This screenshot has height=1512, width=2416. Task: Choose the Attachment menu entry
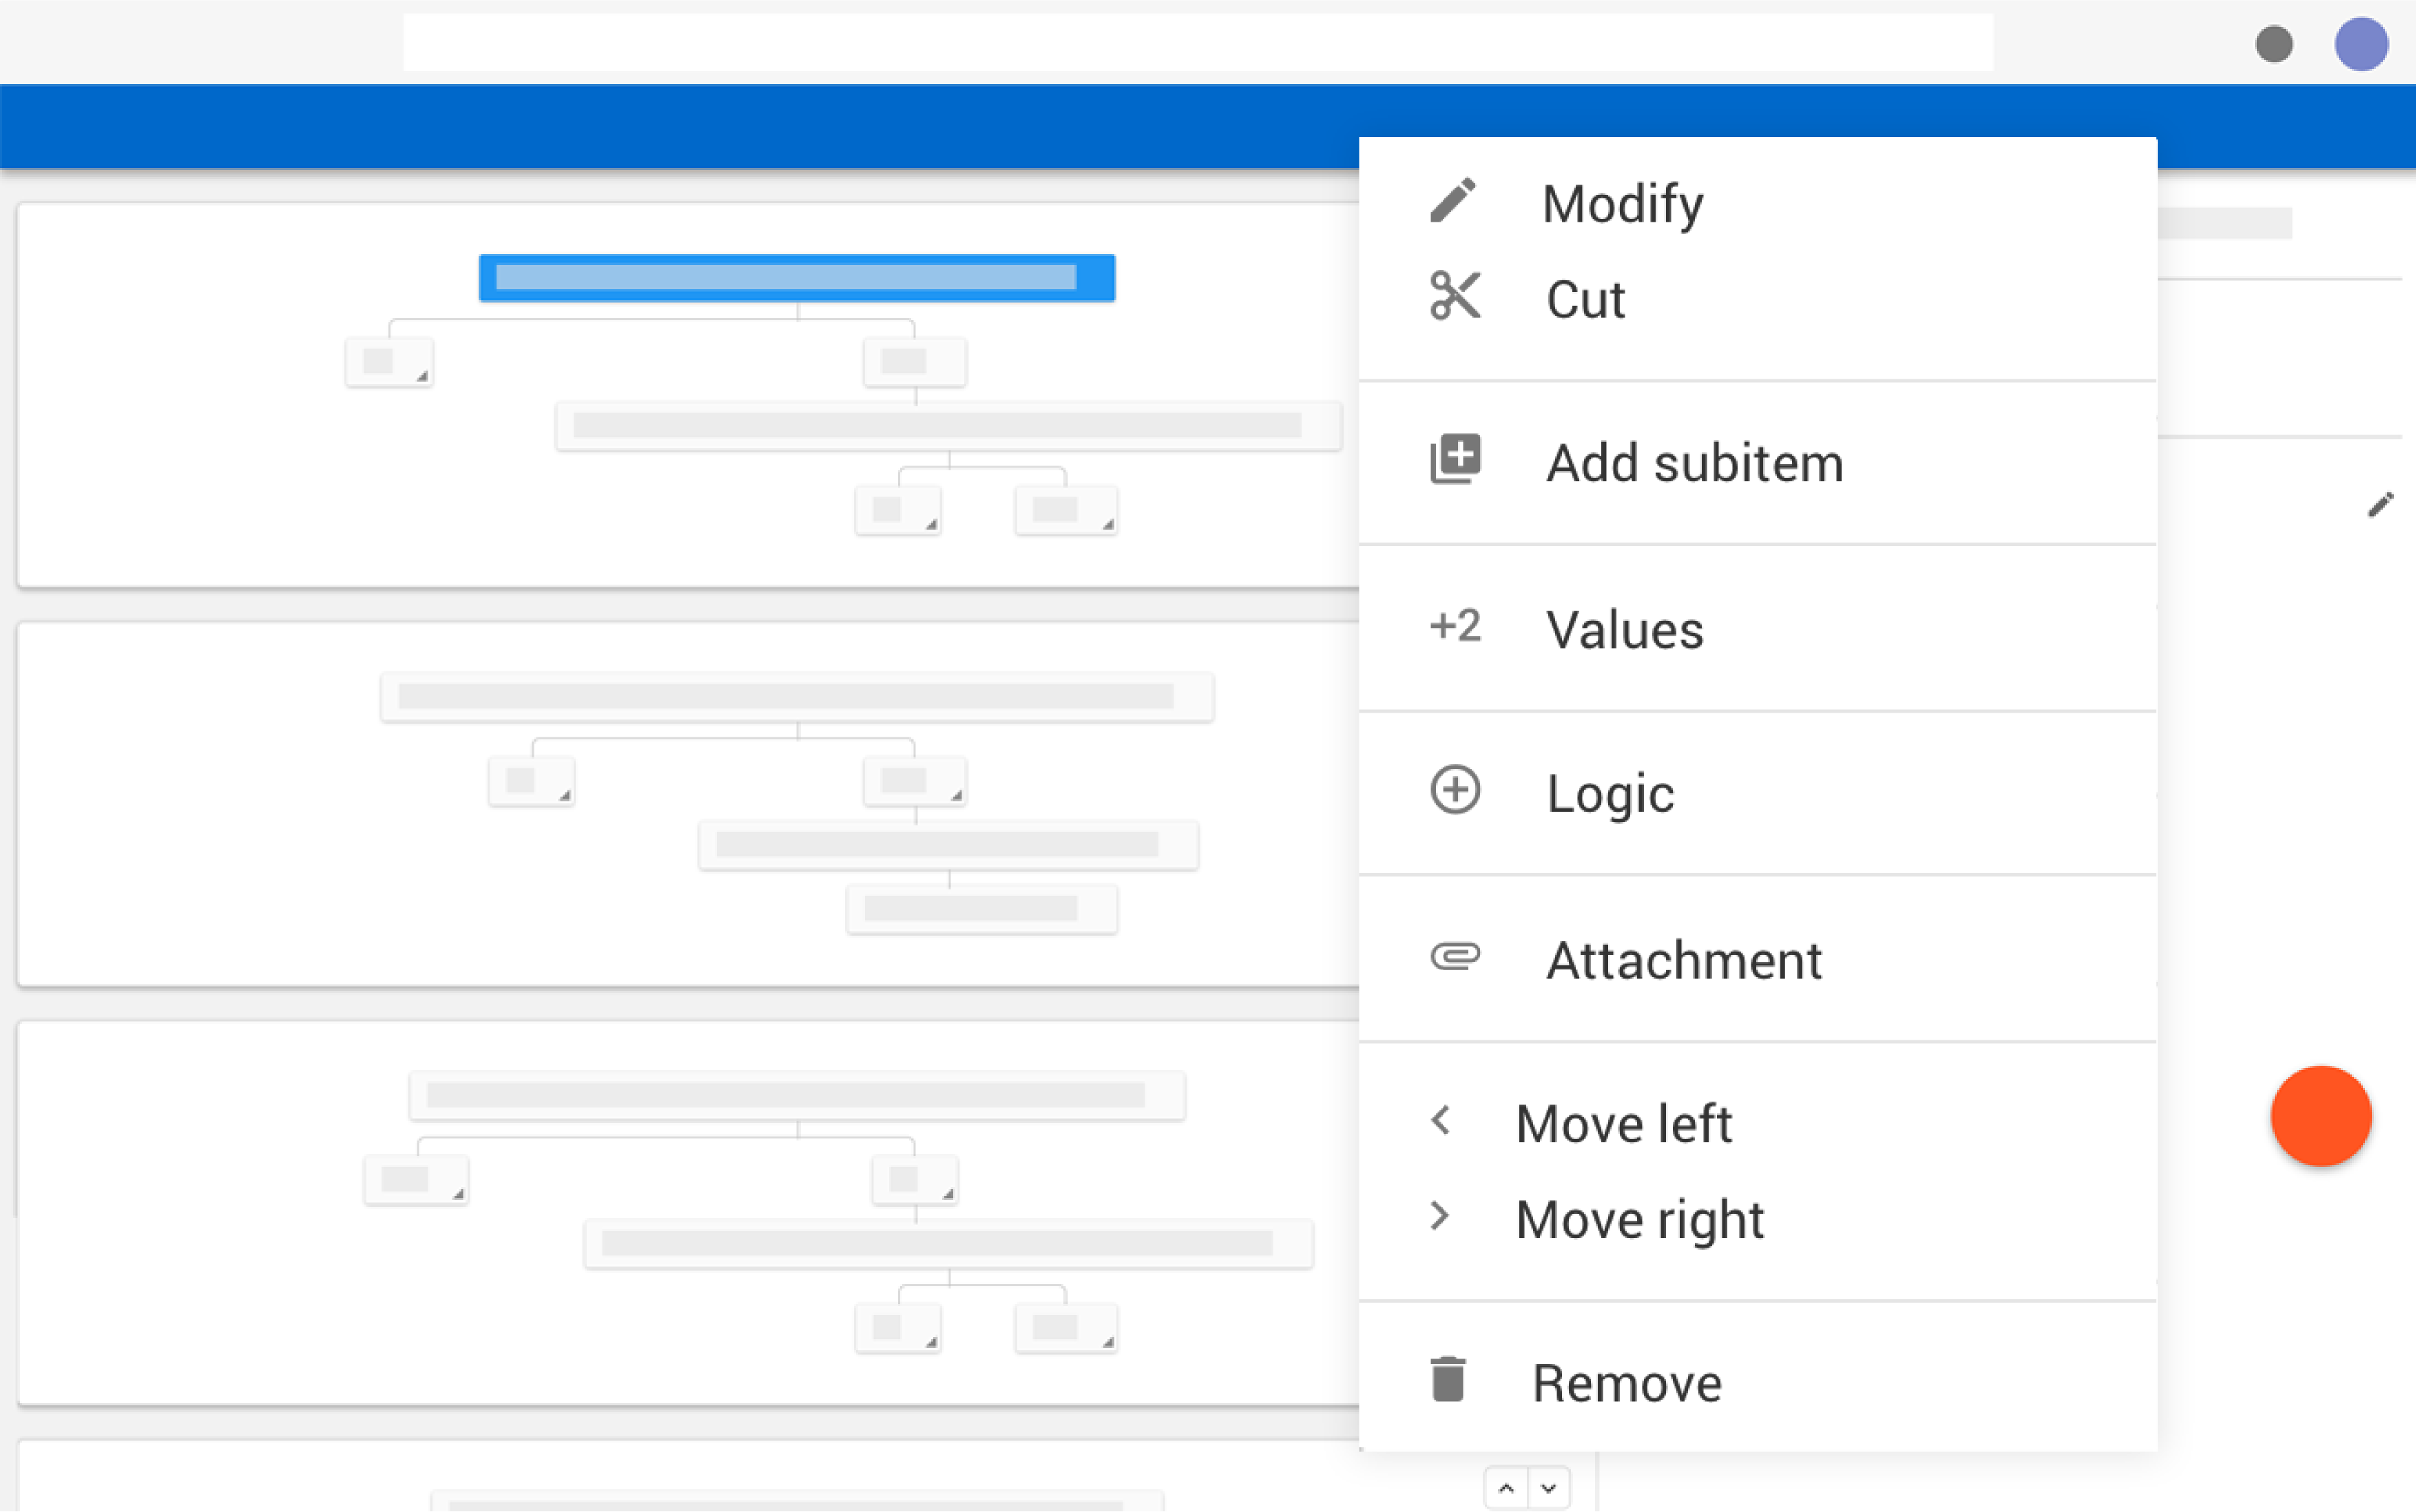coord(1683,960)
